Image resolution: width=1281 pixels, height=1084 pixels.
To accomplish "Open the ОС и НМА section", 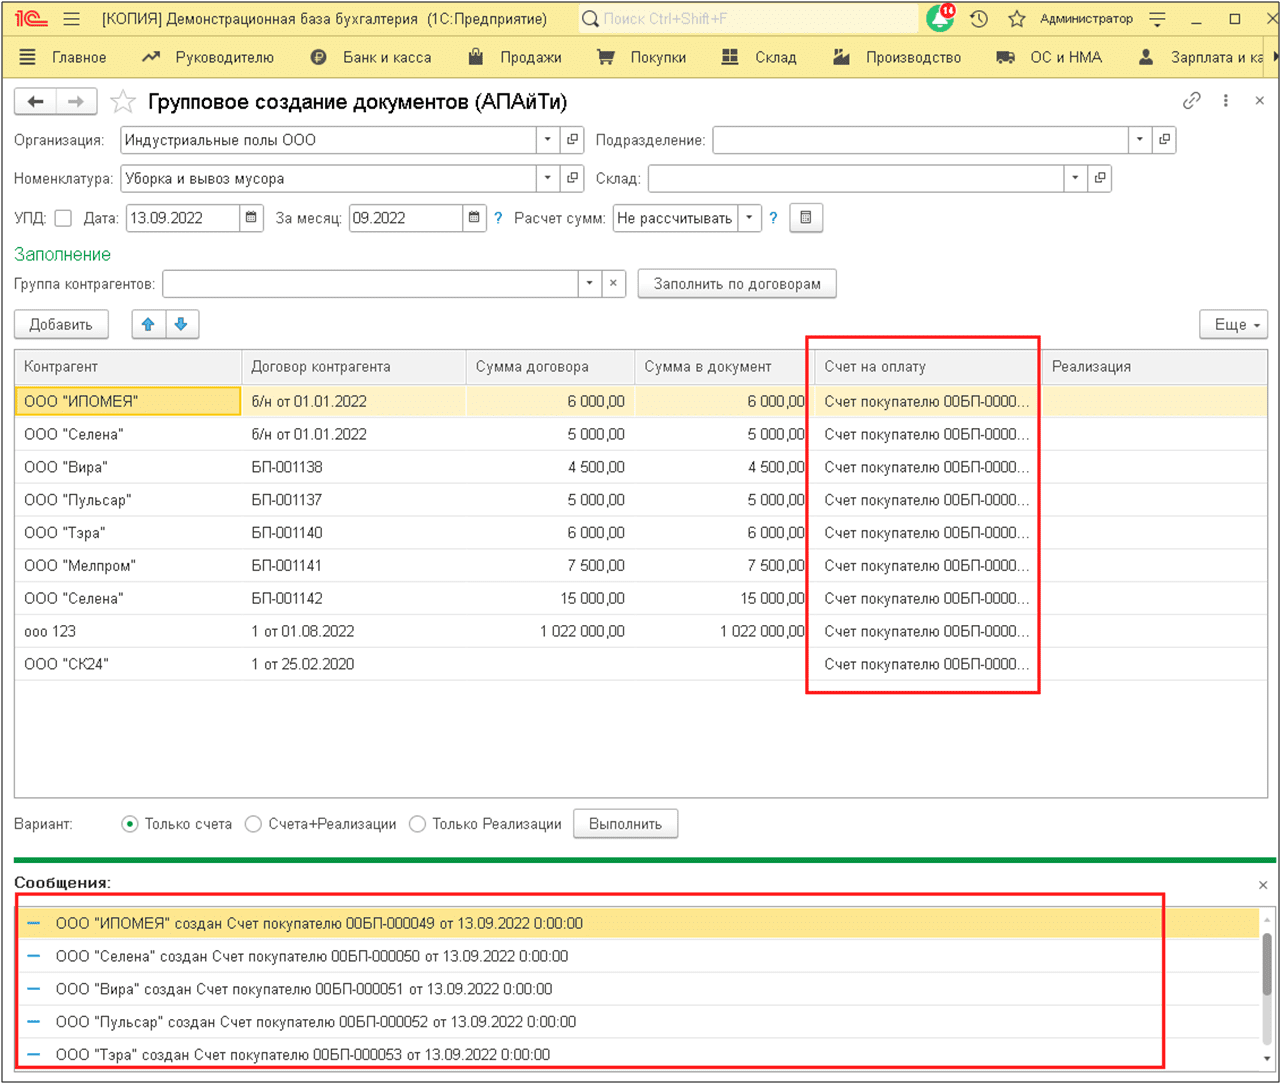I will click(1049, 57).
